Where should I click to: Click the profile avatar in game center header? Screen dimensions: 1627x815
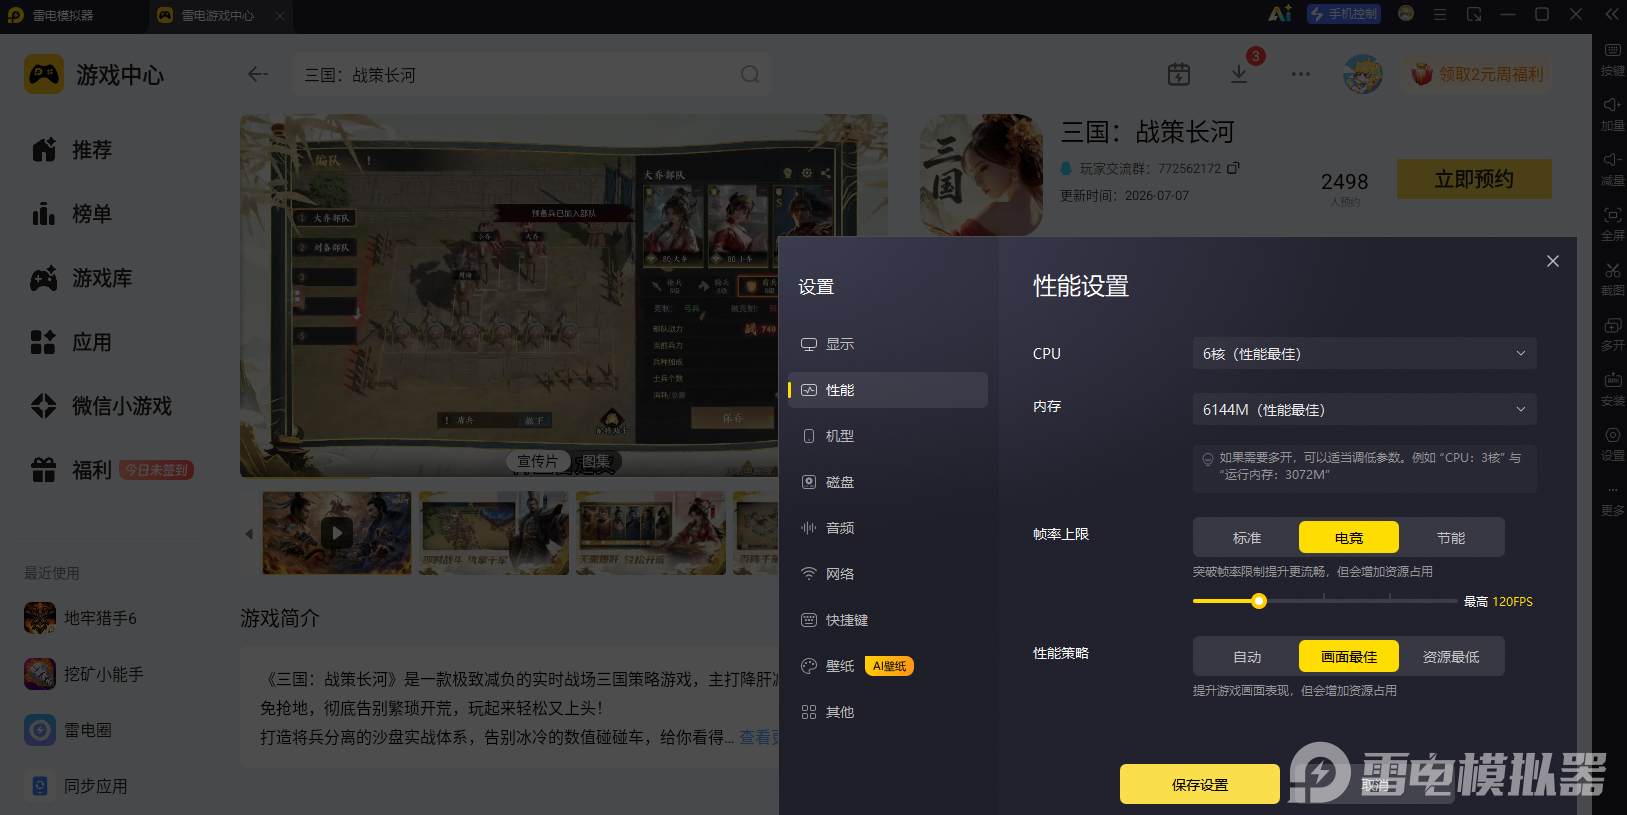(x=1362, y=74)
